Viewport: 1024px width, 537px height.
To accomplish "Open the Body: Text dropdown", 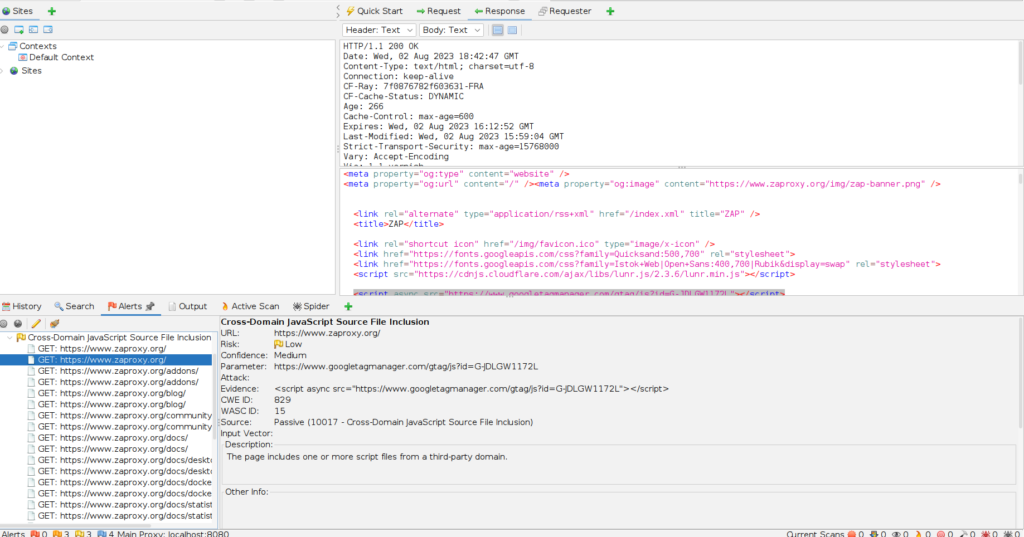I will tap(449, 30).
